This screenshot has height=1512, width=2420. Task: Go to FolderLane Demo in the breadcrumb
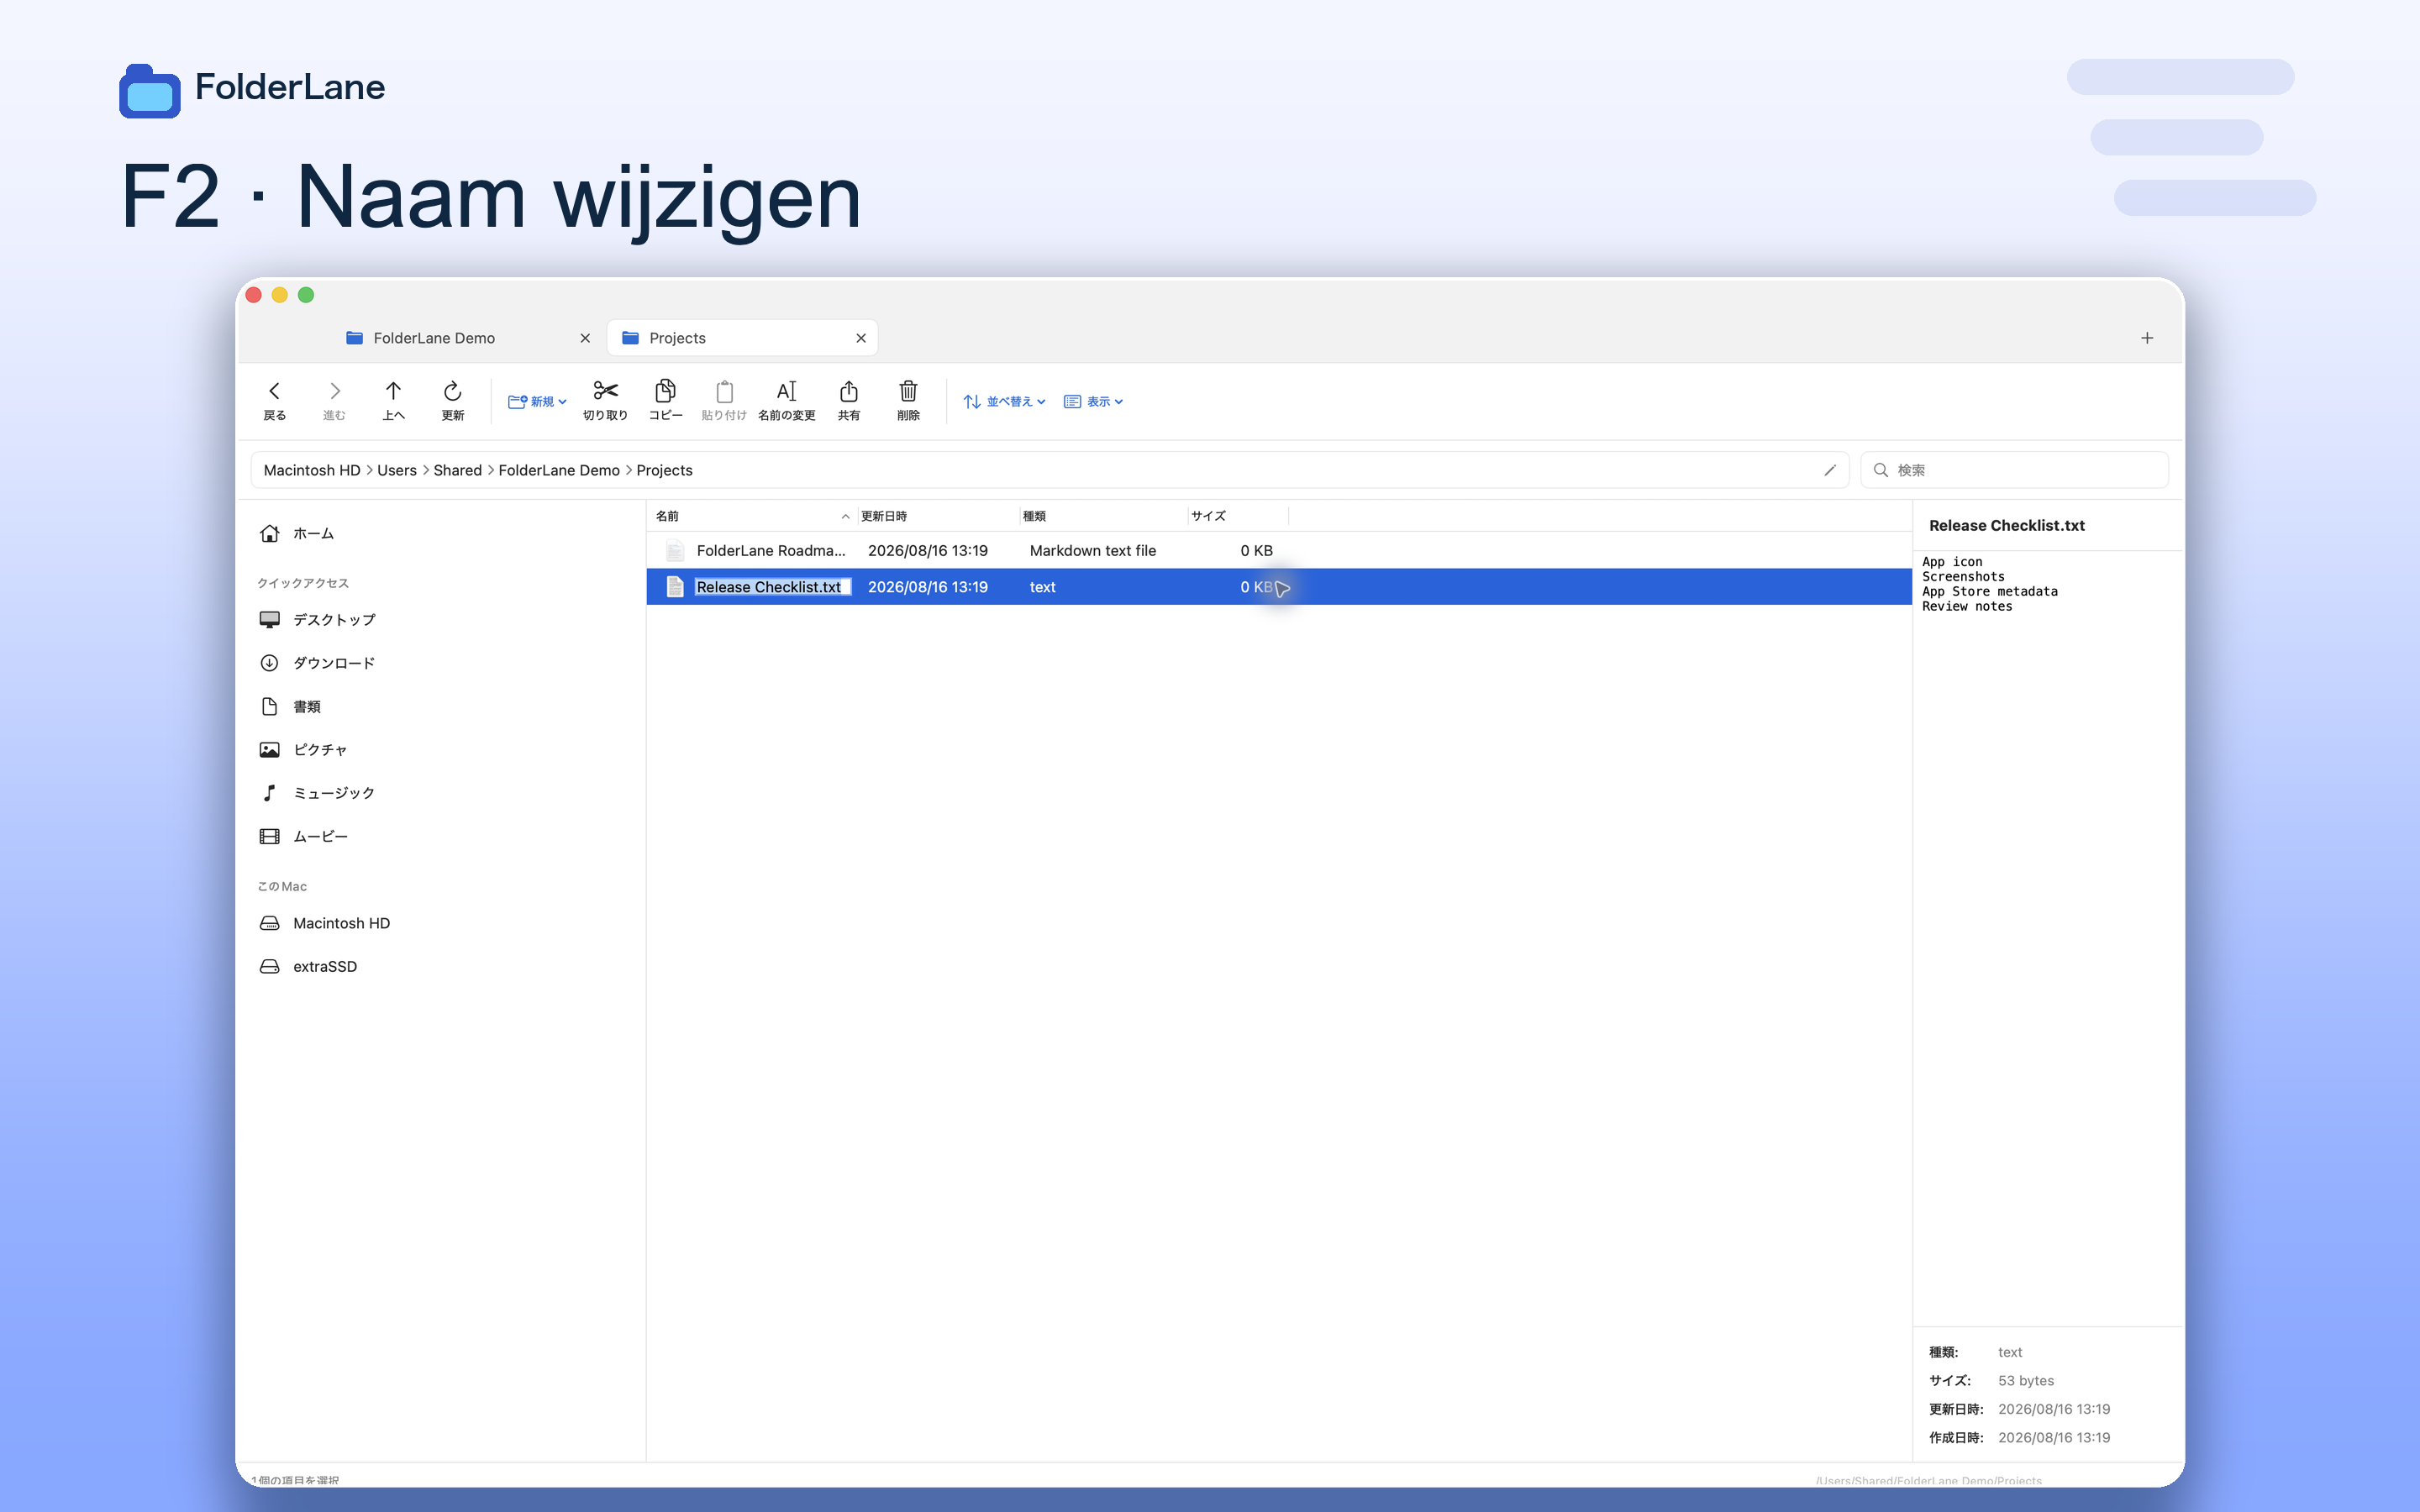(x=559, y=470)
